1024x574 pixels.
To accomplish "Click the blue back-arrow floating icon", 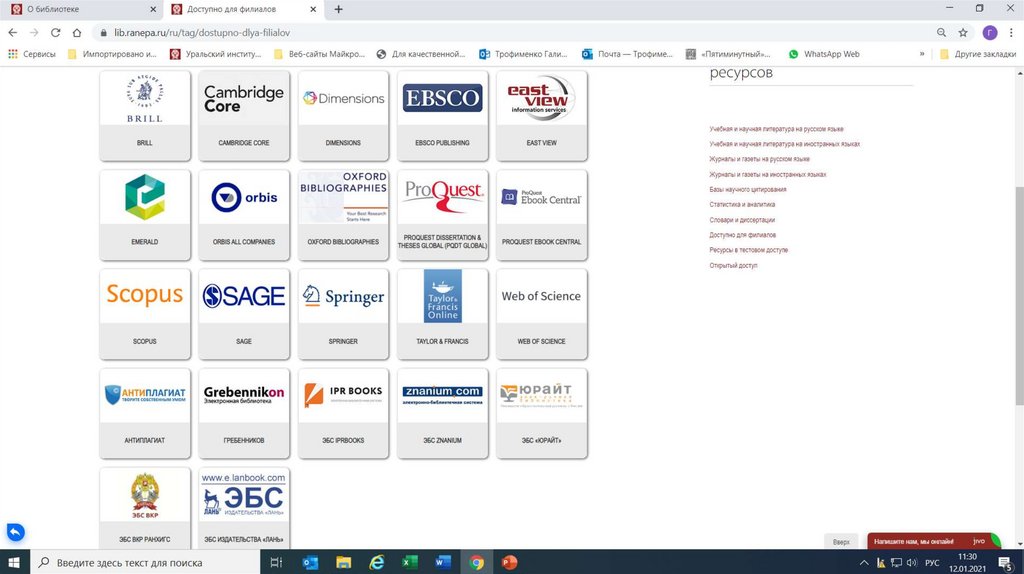I will click(16, 532).
